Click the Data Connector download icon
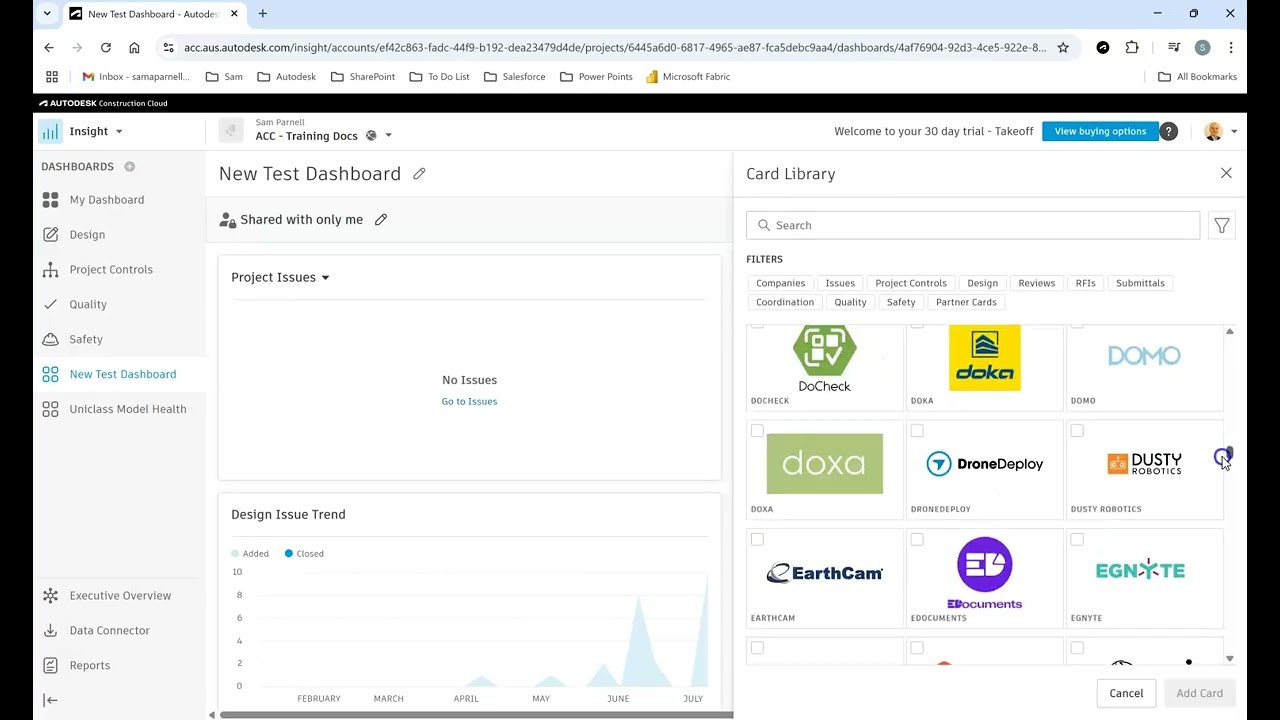1280x720 pixels. pos(50,631)
